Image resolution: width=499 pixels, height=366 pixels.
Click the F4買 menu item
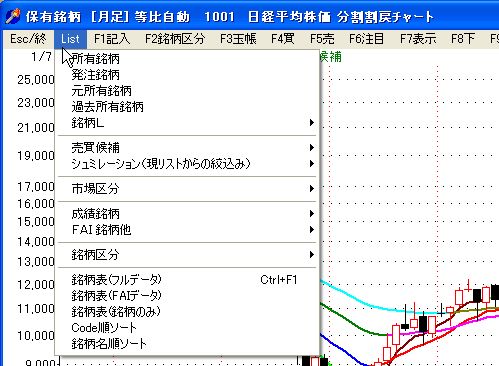pyautogui.click(x=283, y=39)
